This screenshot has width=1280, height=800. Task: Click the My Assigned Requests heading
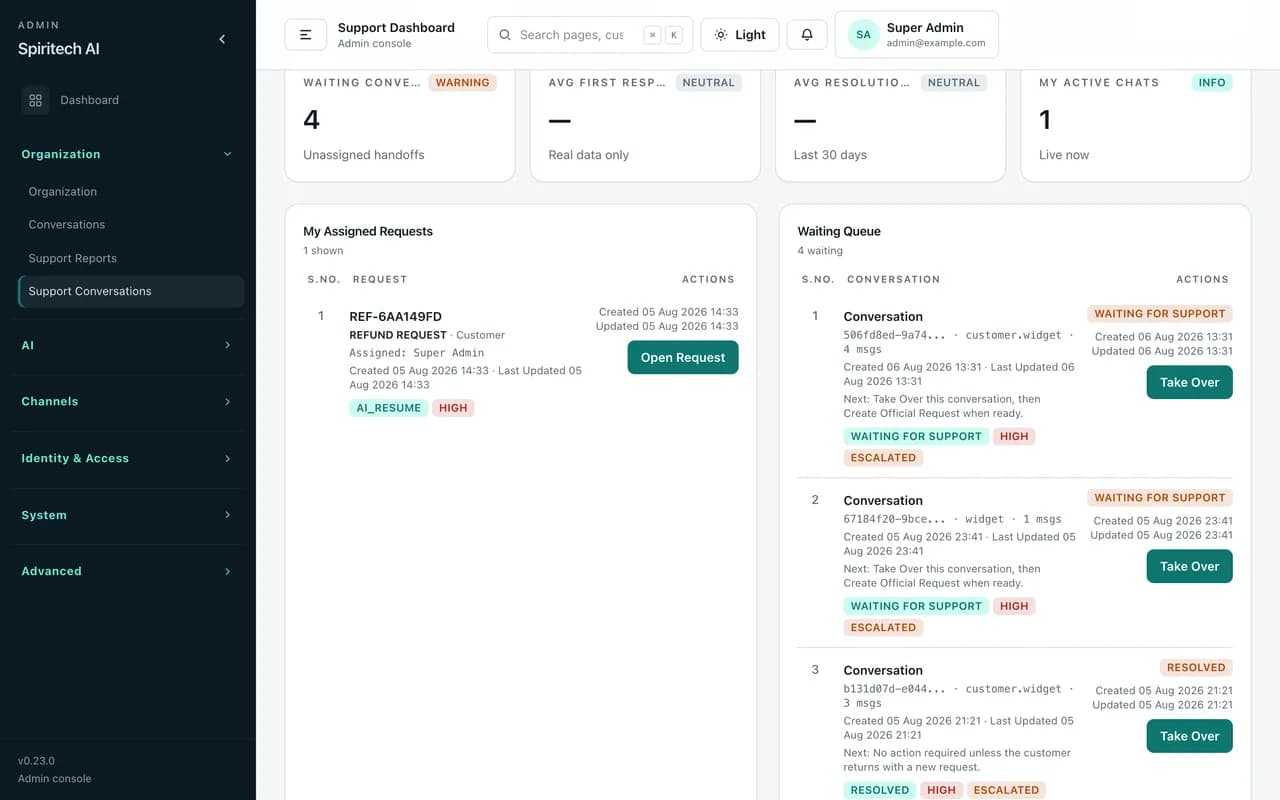368,231
